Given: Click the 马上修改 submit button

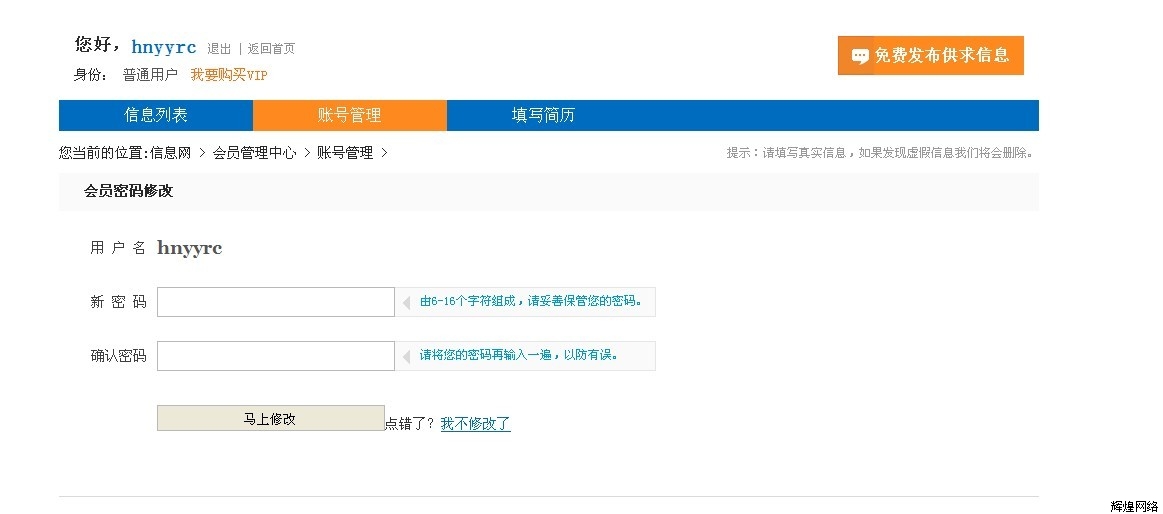Looking at the screenshot, I should pos(270,418).
